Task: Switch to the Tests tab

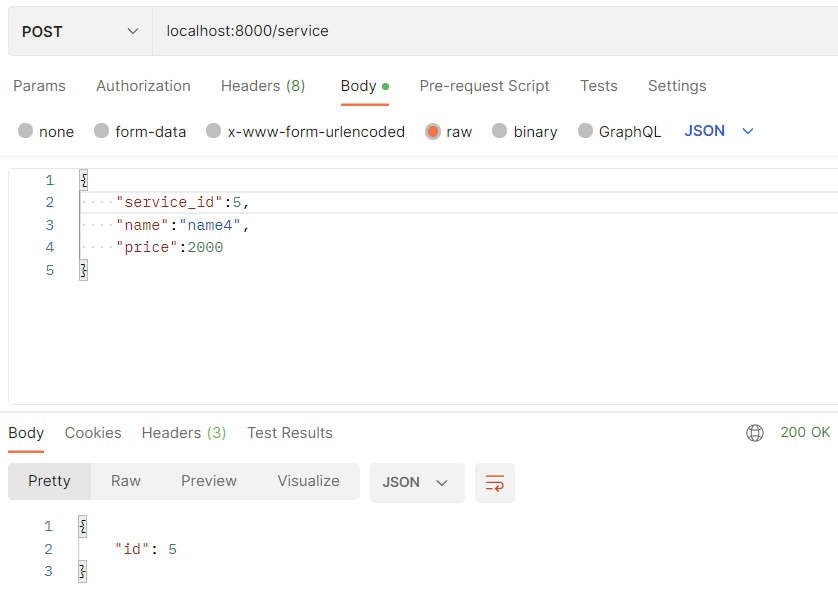Action: click(598, 86)
